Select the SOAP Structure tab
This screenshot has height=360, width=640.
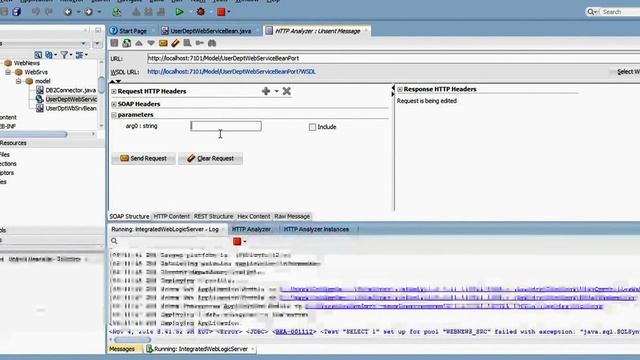[x=129, y=216]
